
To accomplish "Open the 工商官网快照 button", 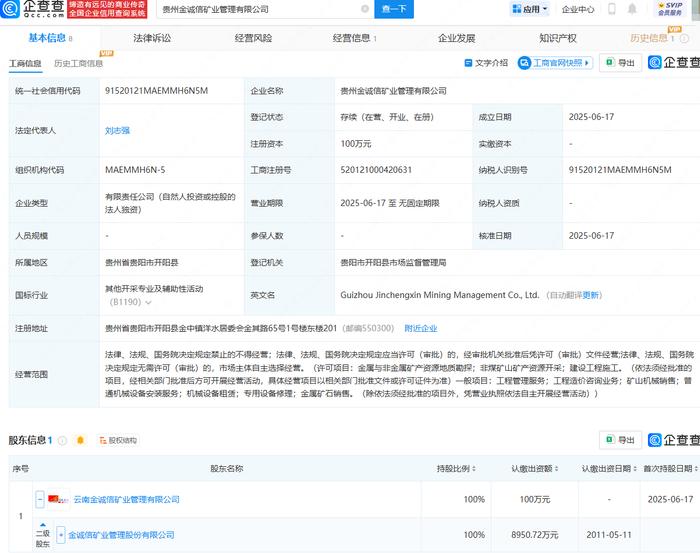I will tap(555, 63).
